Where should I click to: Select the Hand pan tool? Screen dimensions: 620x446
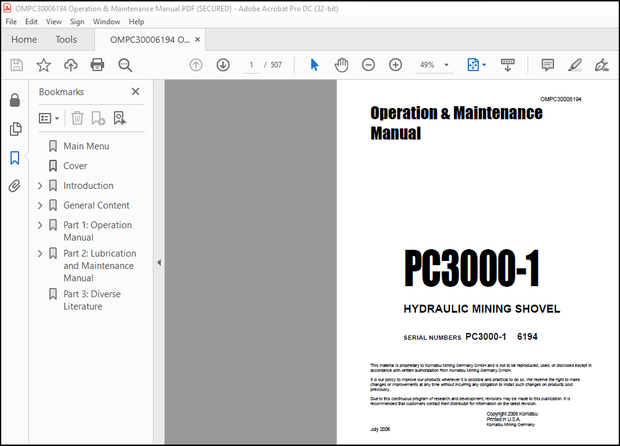(341, 65)
